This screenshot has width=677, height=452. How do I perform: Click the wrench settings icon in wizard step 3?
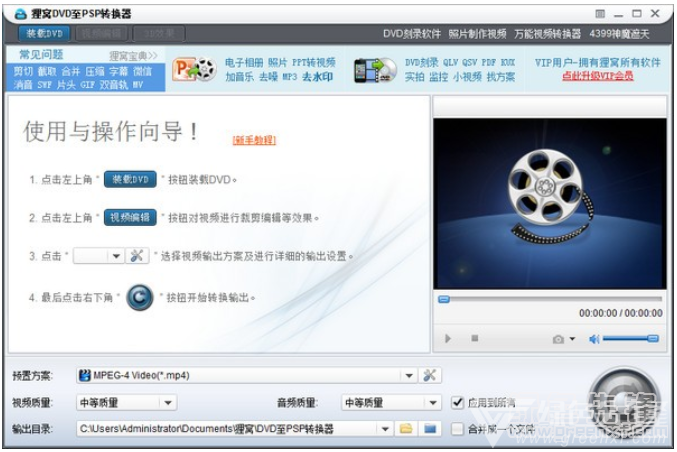[137, 256]
